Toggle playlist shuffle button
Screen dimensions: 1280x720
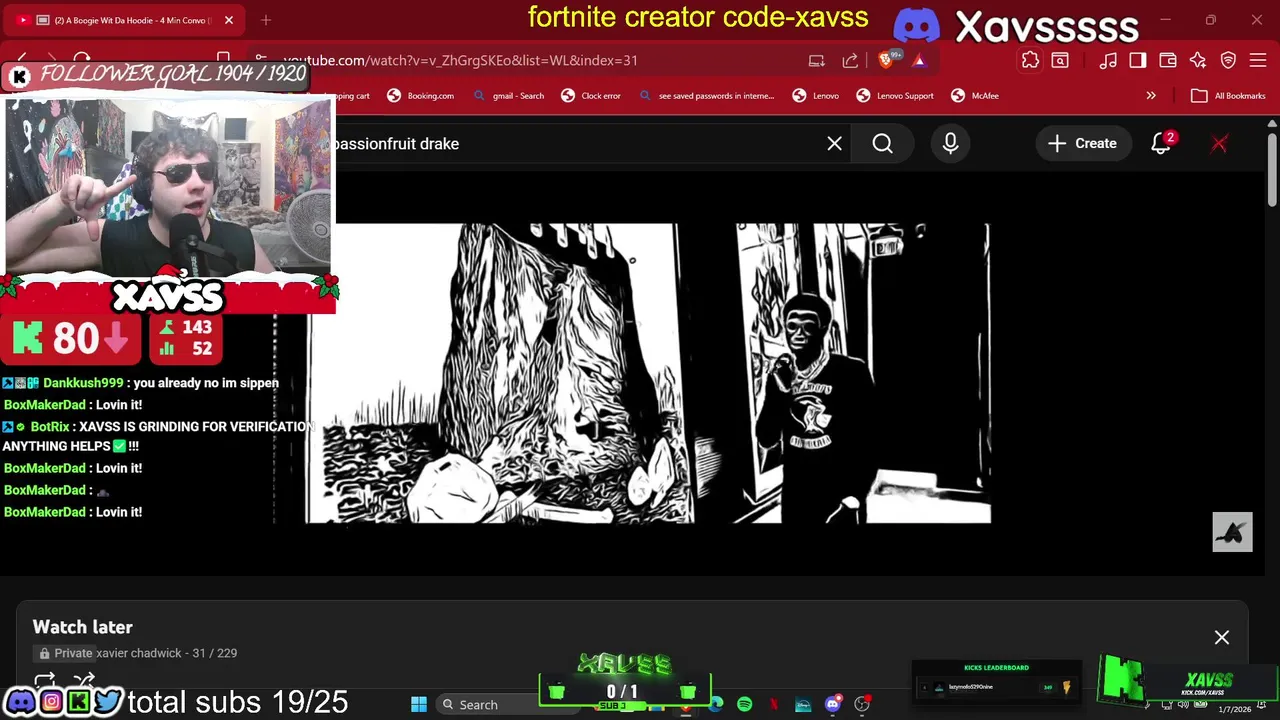pyautogui.click(x=84, y=681)
